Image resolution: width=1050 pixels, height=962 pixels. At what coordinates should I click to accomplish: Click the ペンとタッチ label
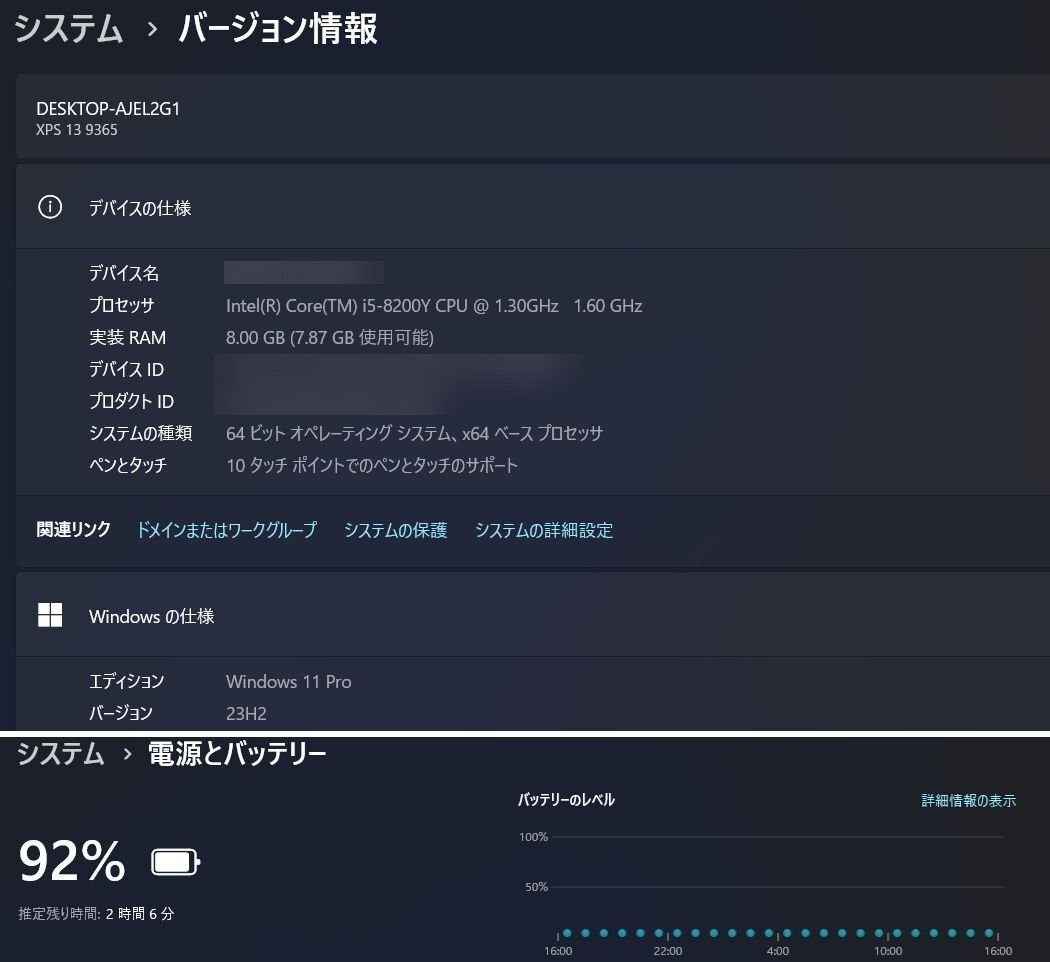point(128,465)
